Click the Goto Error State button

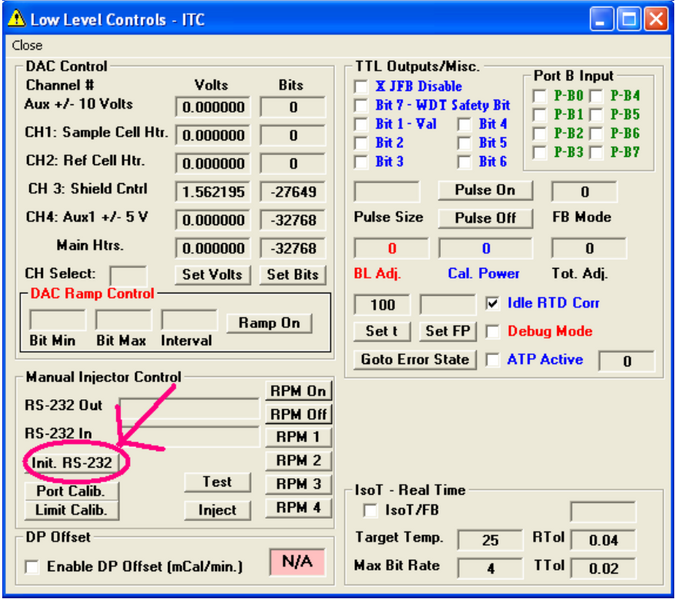415,360
